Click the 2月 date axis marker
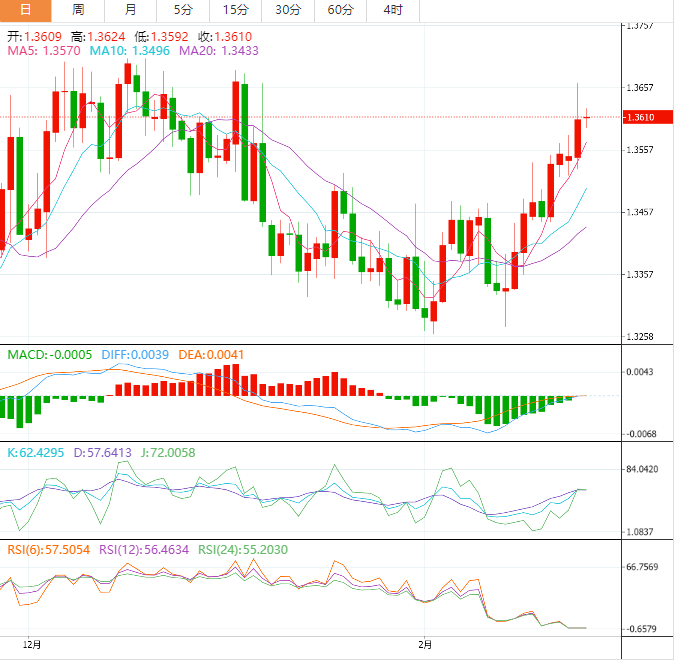 click(x=425, y=645)
